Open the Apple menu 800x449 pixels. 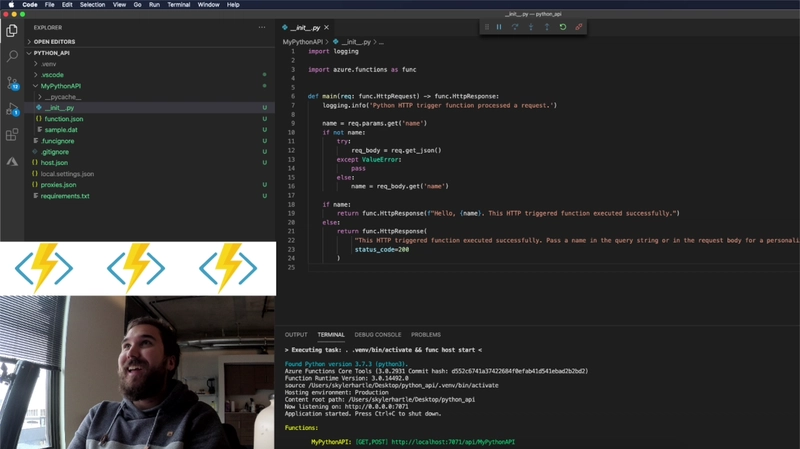[x=11, y=5]
